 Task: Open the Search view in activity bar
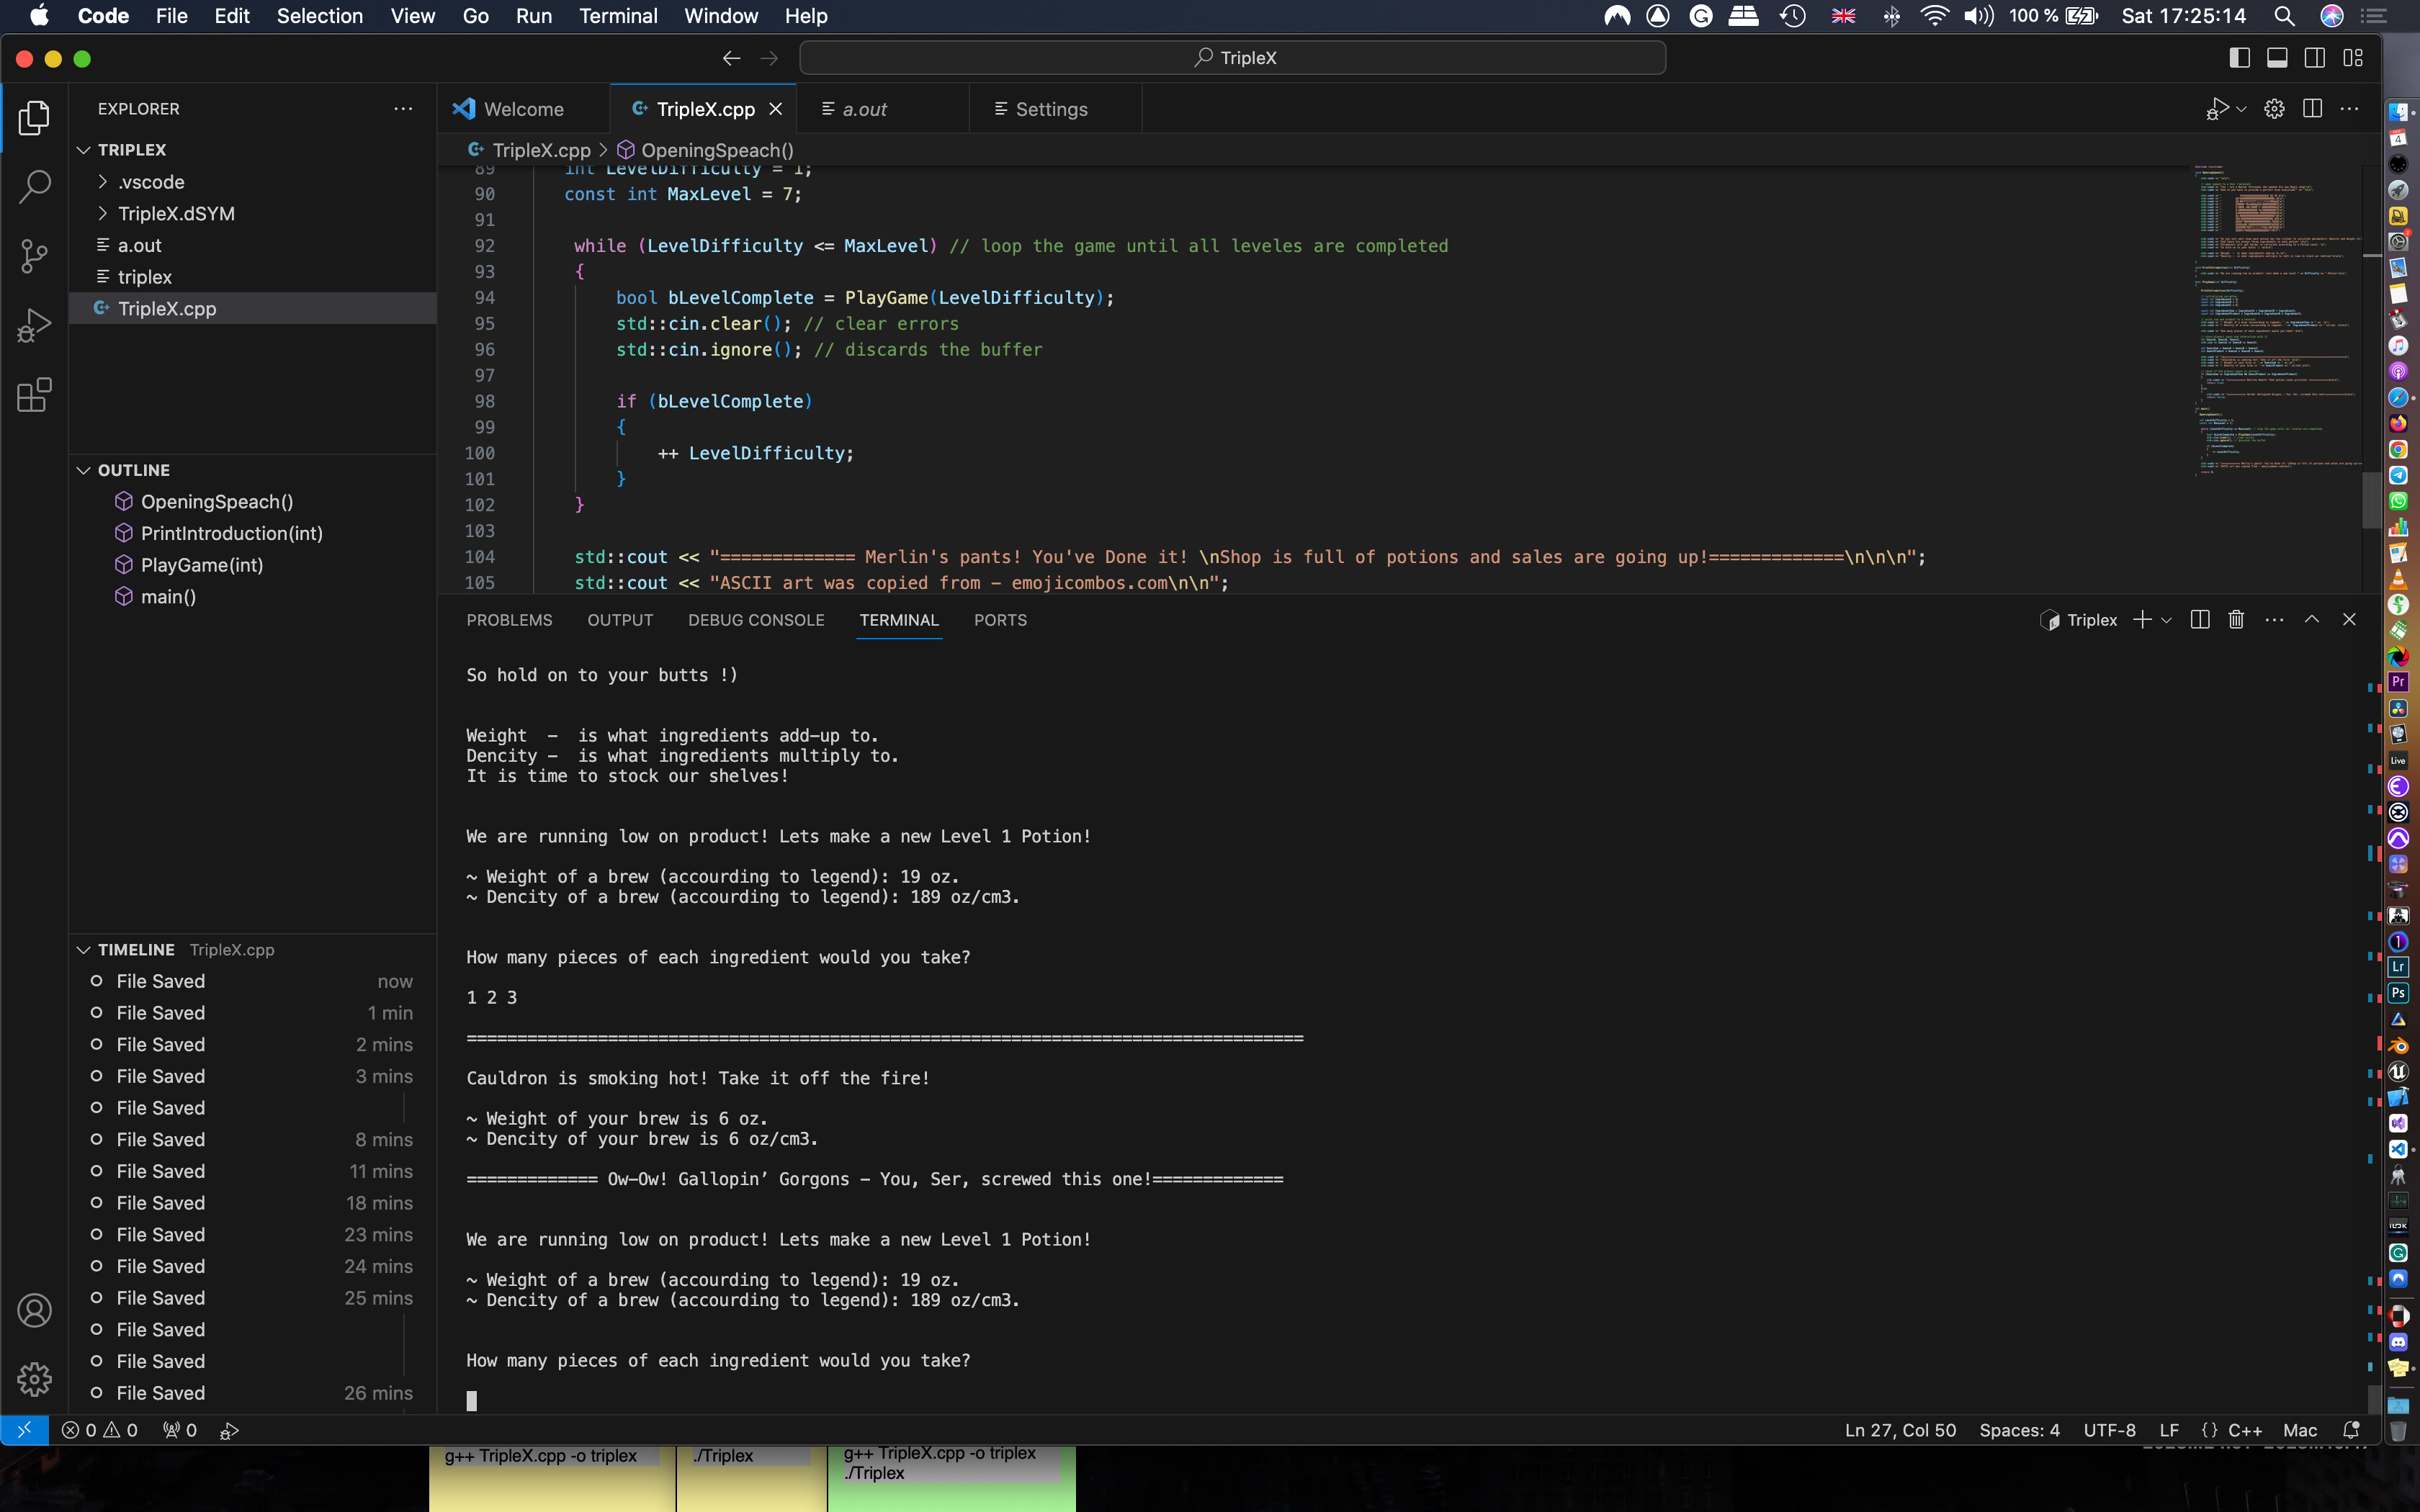click(34, 186)
